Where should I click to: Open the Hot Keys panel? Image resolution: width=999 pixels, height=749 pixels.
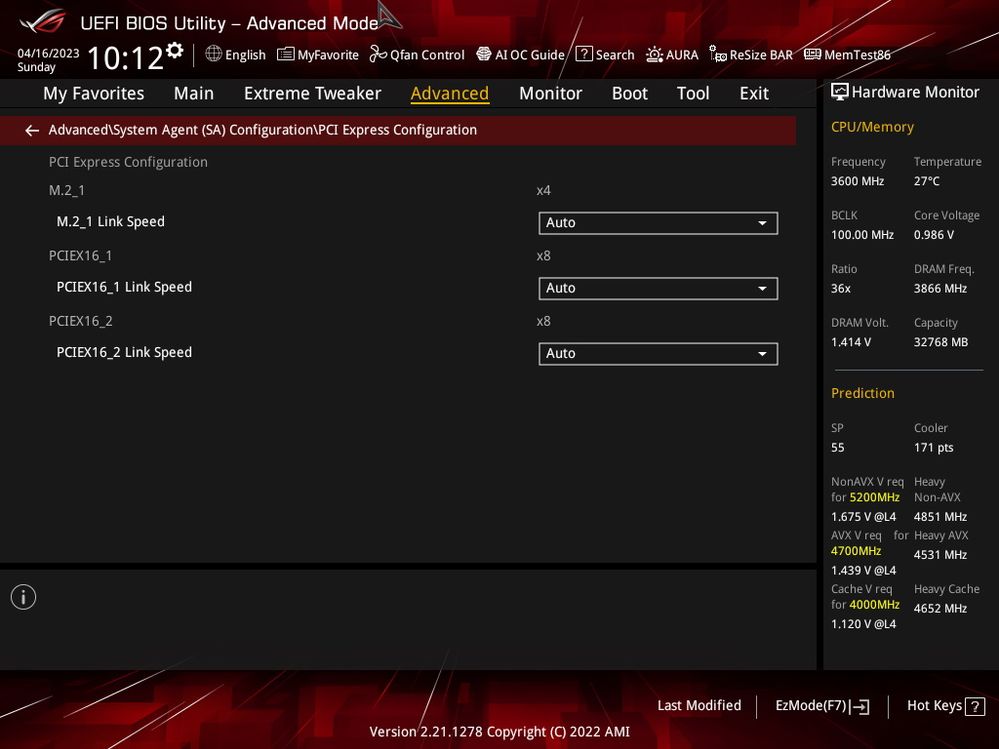(x=943, y=706)
